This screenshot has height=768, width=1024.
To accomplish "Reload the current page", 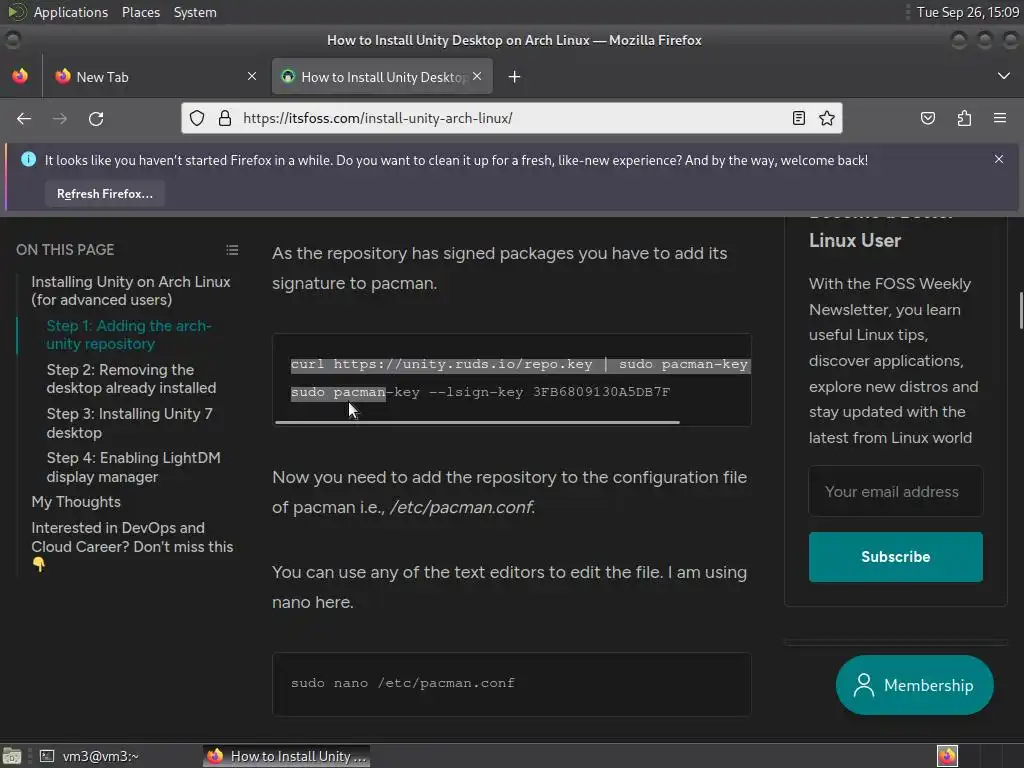I will point(96,118).
